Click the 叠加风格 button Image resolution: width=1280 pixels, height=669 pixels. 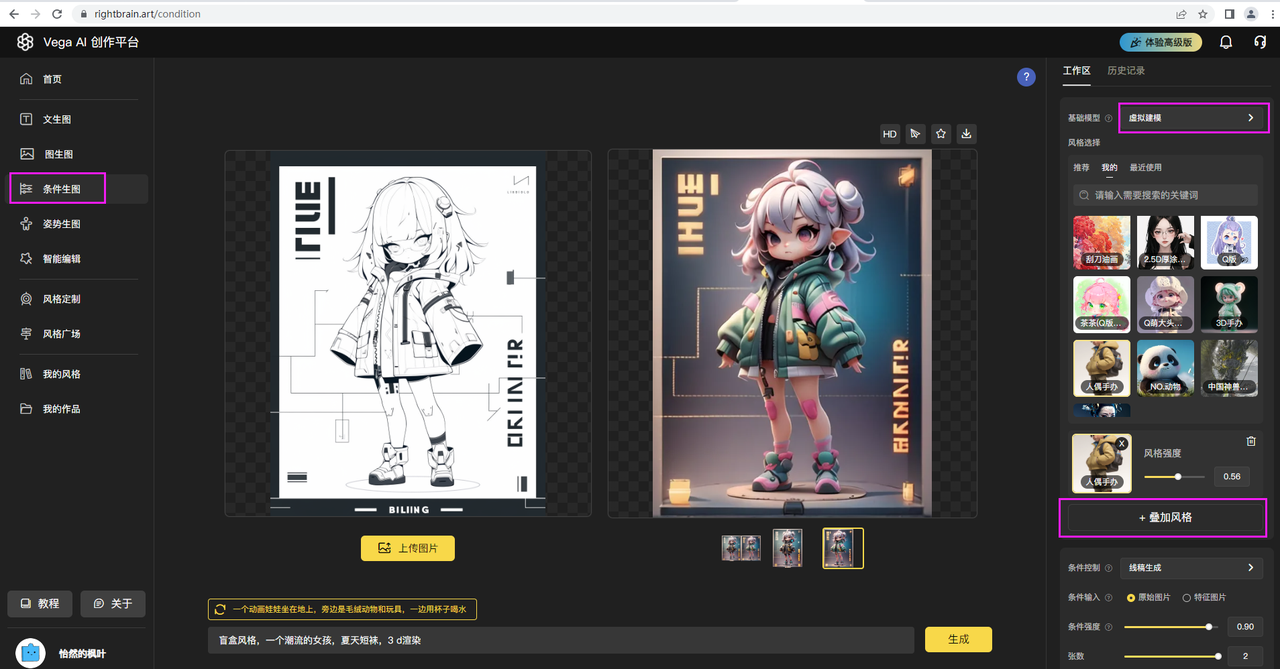tap(1166, 518)
